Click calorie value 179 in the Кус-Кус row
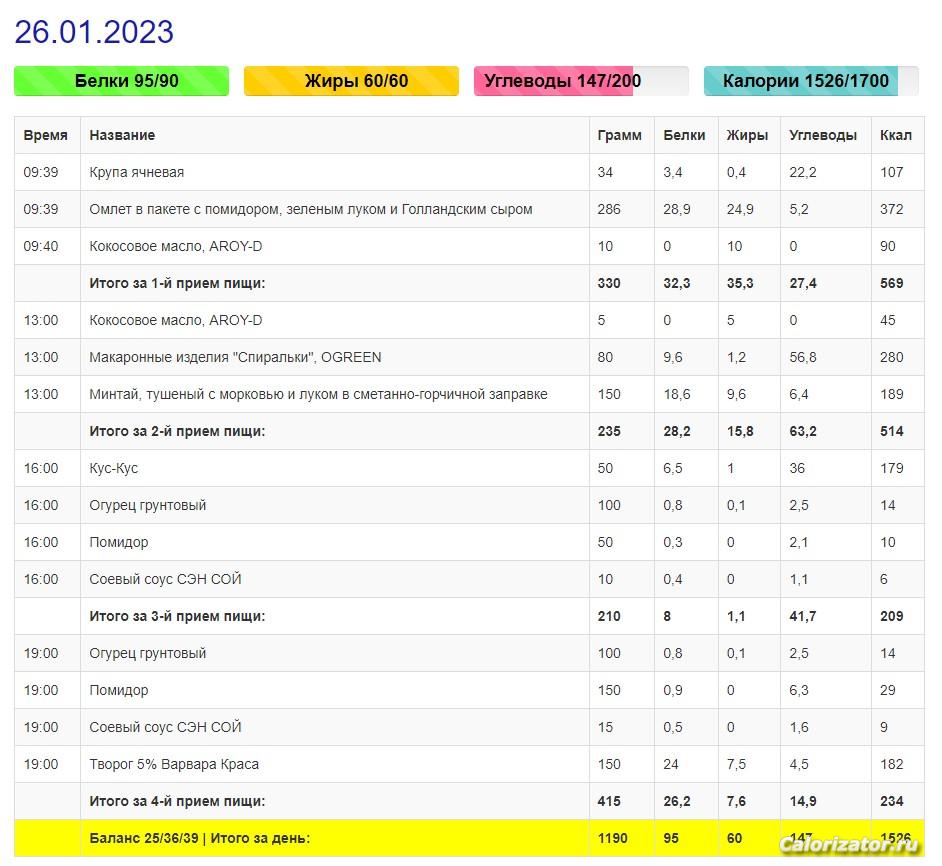The width and height of the screenshot is (942, 866). coord(892,468)
